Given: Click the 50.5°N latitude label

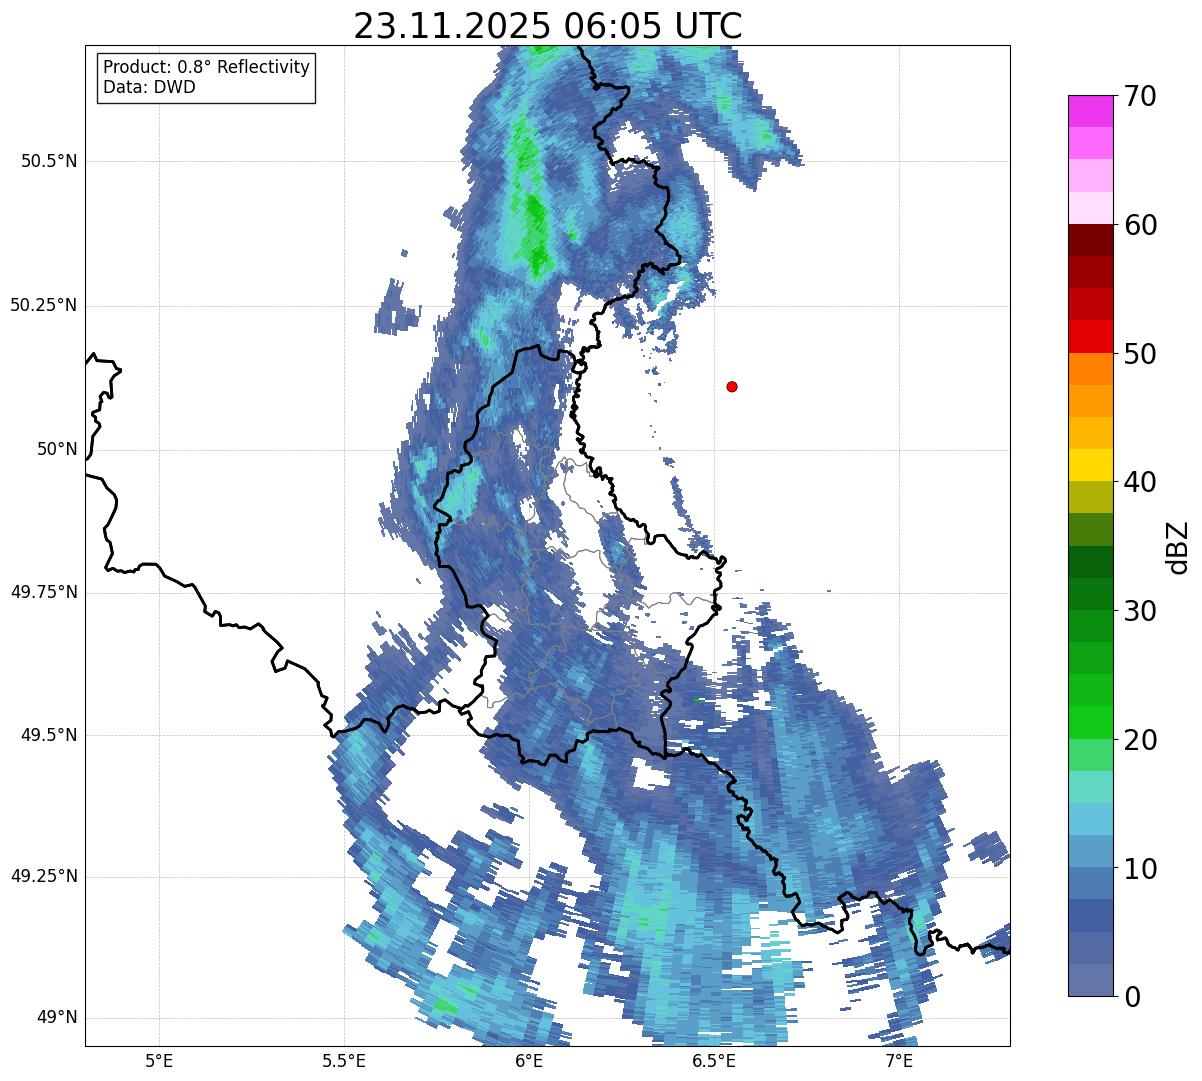Looking at the screenshot, I should [x=49, y=161].
